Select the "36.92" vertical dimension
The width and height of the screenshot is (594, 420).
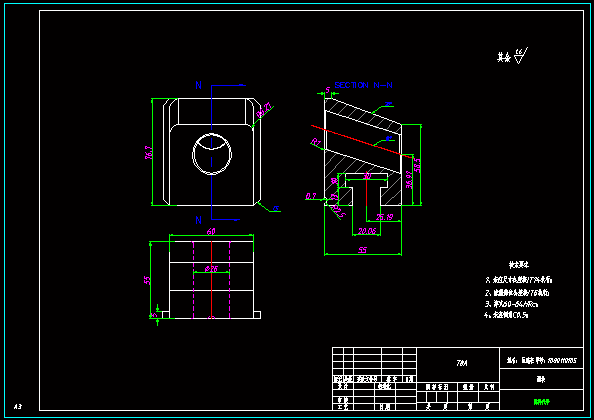pyautogui.click(x=409, y=180)
